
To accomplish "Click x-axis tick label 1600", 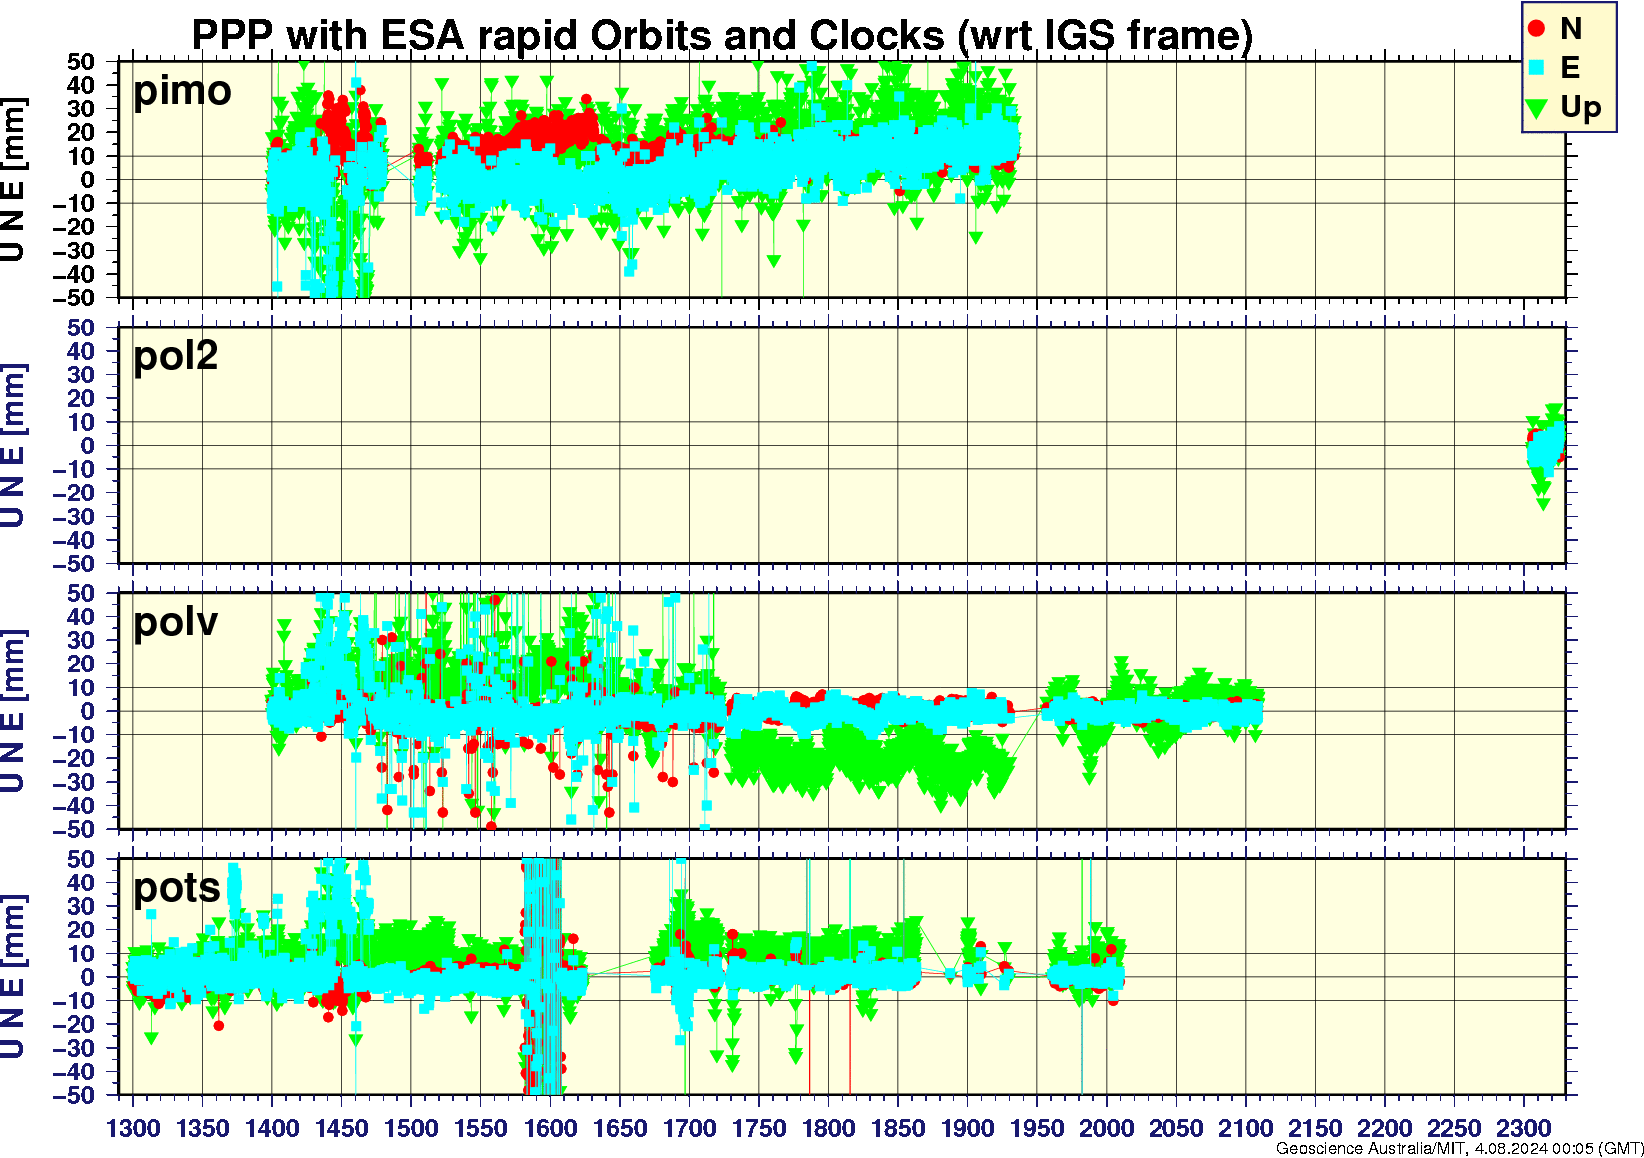I will pyautogui.click(x=550, y=1128).
